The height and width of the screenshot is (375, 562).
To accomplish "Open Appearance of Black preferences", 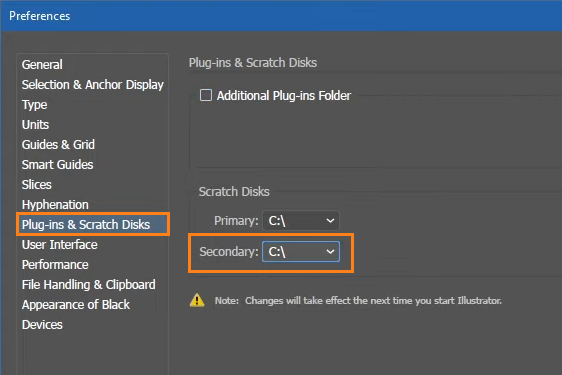I will 76,305.
